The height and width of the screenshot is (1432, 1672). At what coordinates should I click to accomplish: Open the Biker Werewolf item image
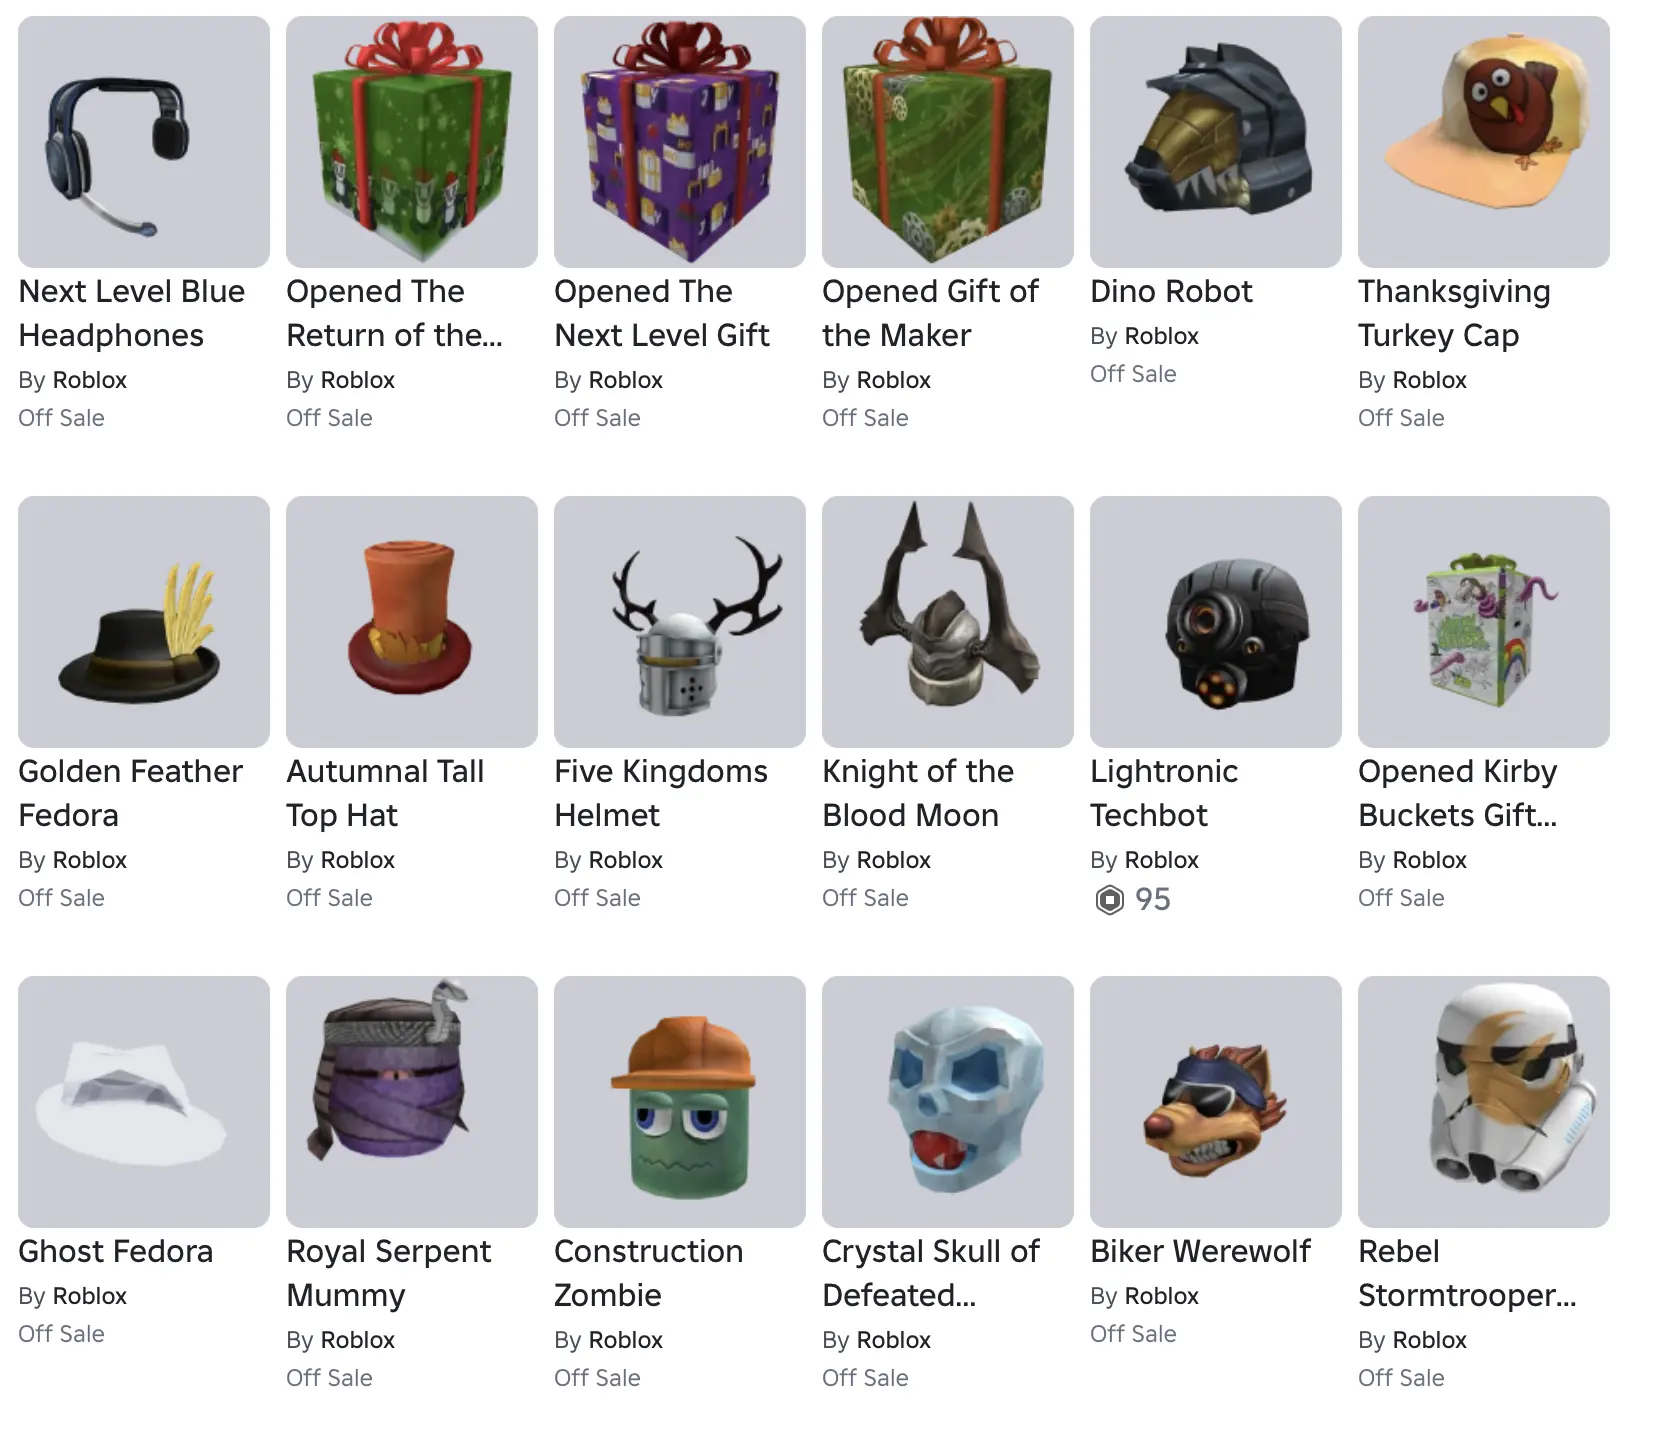(x=1216, y=1102)
